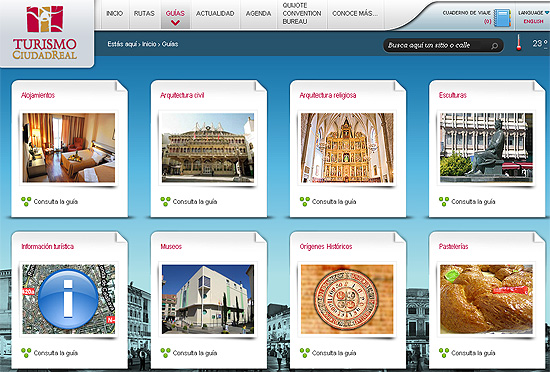This screenshot has width=550, height=372.
Task: Click the green dots icon under Esculturas
Action: 444,202
